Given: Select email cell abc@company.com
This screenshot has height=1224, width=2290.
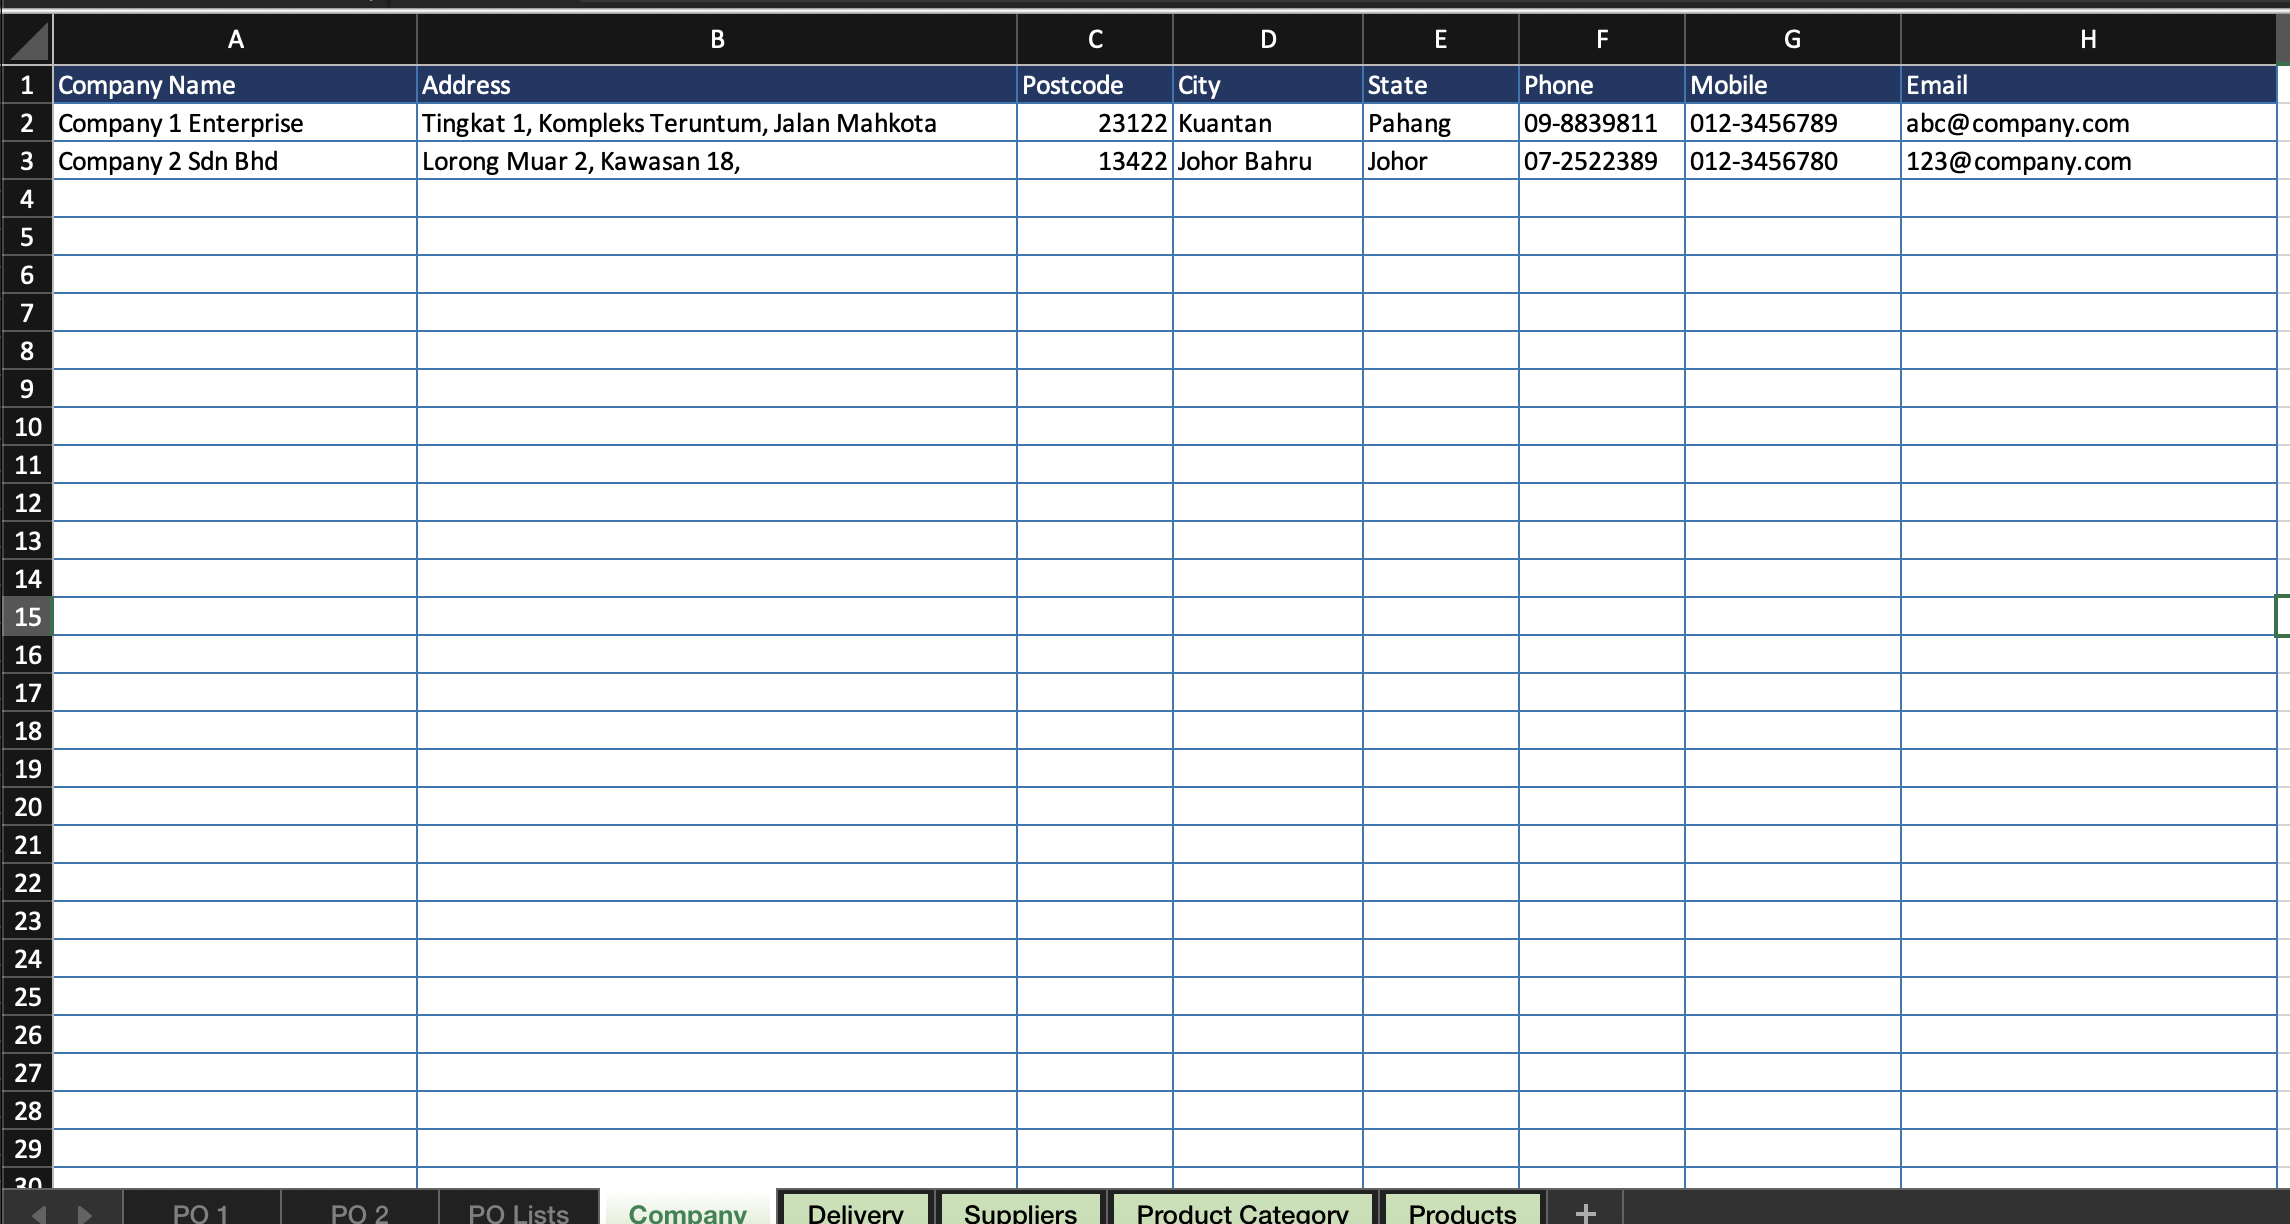Looking at the screenshot, I should tap(2089, 123).
